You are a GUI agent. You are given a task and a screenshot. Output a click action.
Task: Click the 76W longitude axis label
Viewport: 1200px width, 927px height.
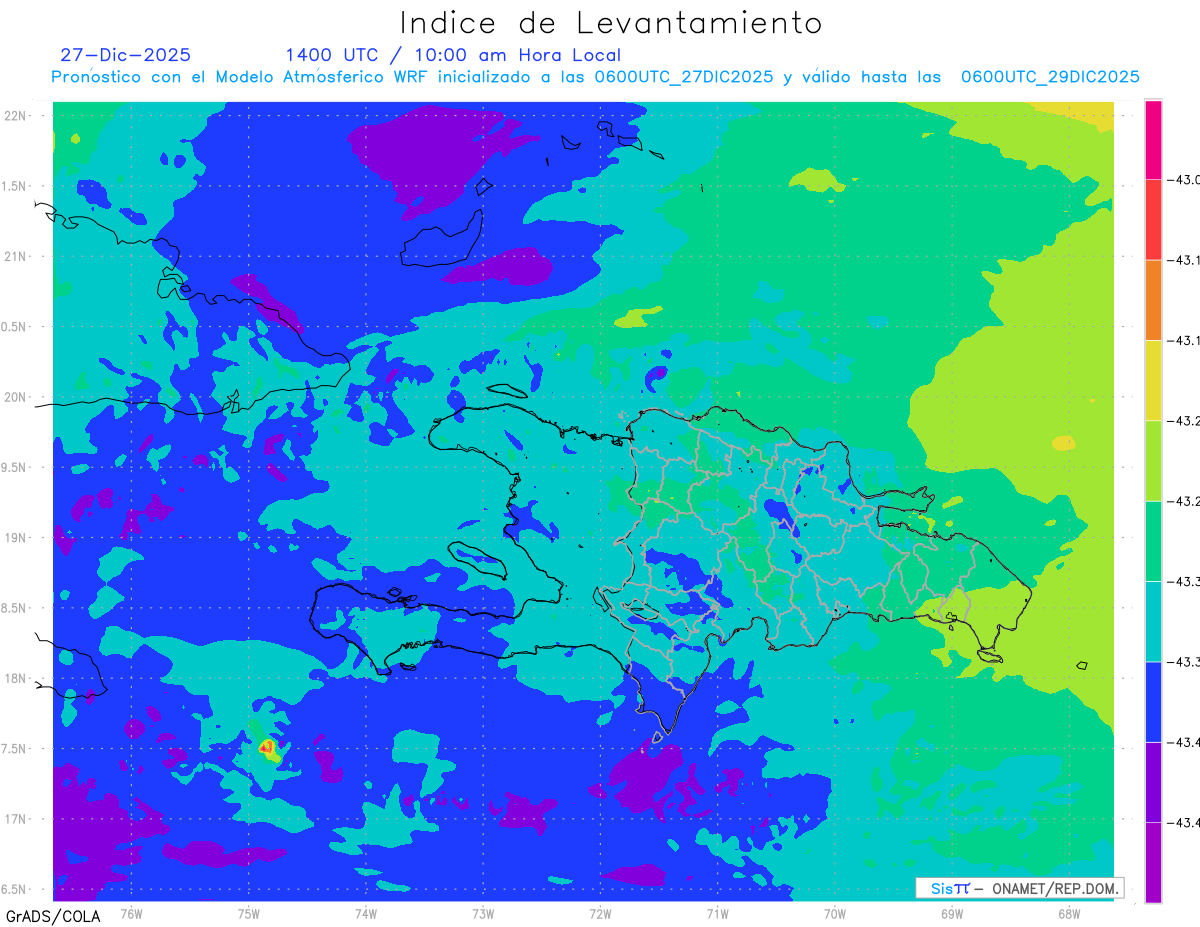[131, 913]
